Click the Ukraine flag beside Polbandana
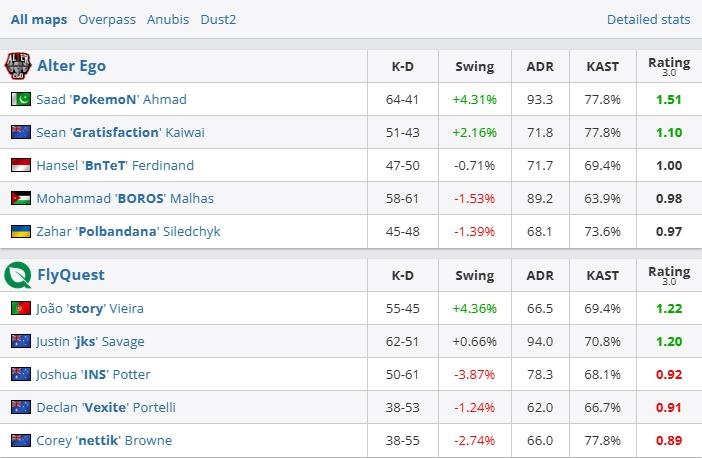 [x=20, y=232]
